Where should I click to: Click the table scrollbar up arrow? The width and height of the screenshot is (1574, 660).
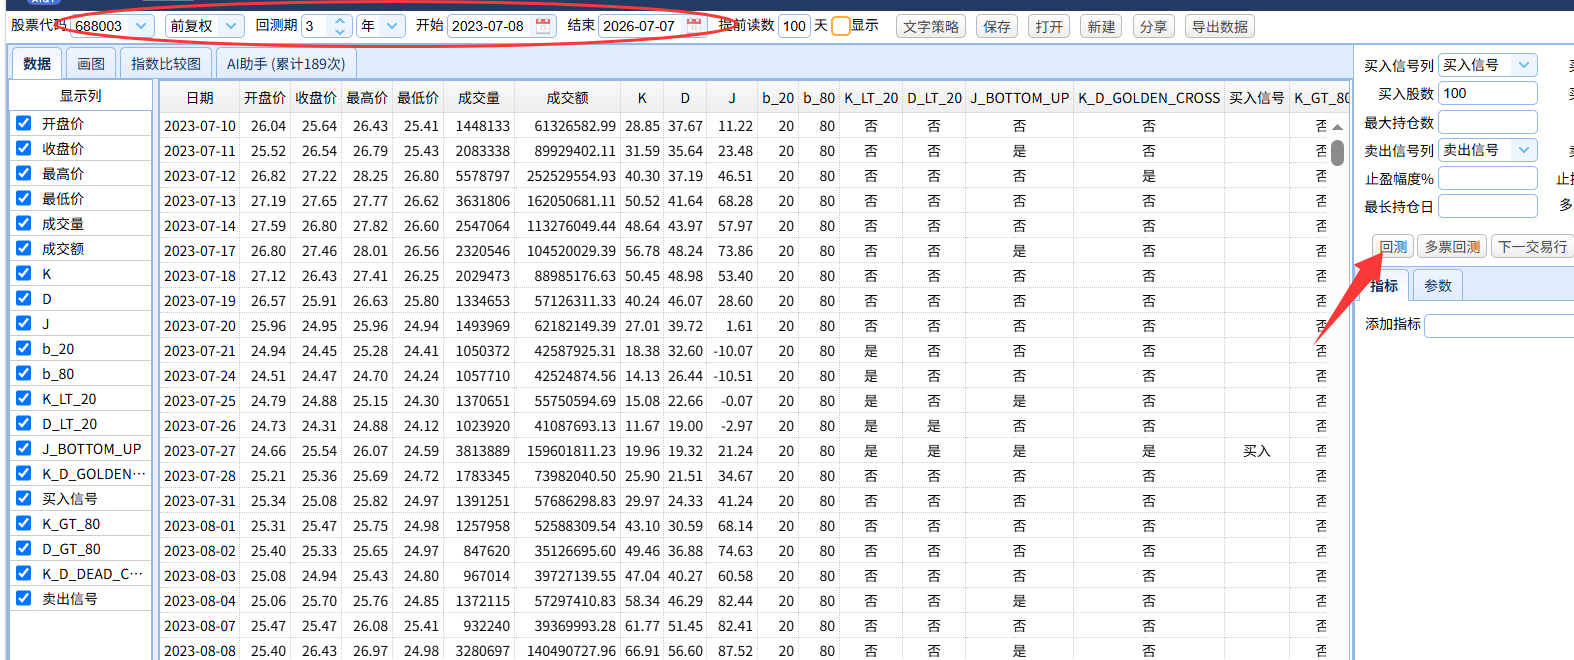coord(1337,127)
